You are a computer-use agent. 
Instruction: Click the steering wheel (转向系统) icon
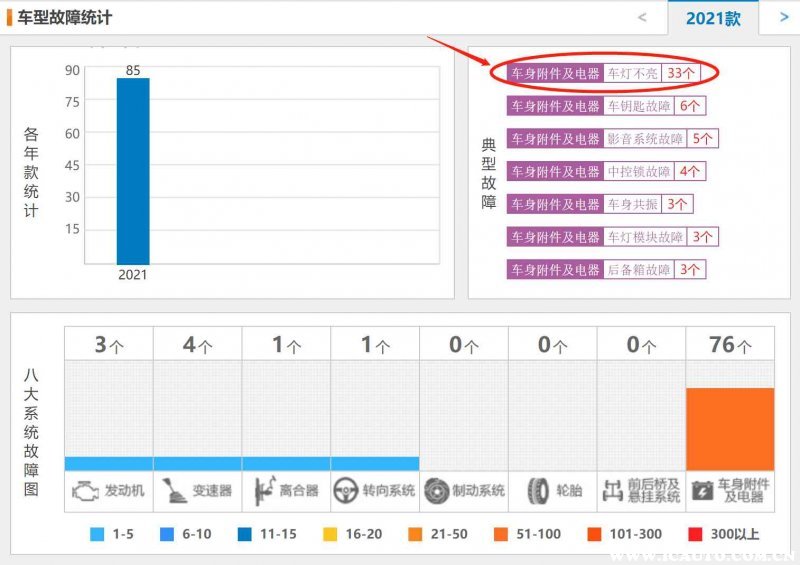346,491
